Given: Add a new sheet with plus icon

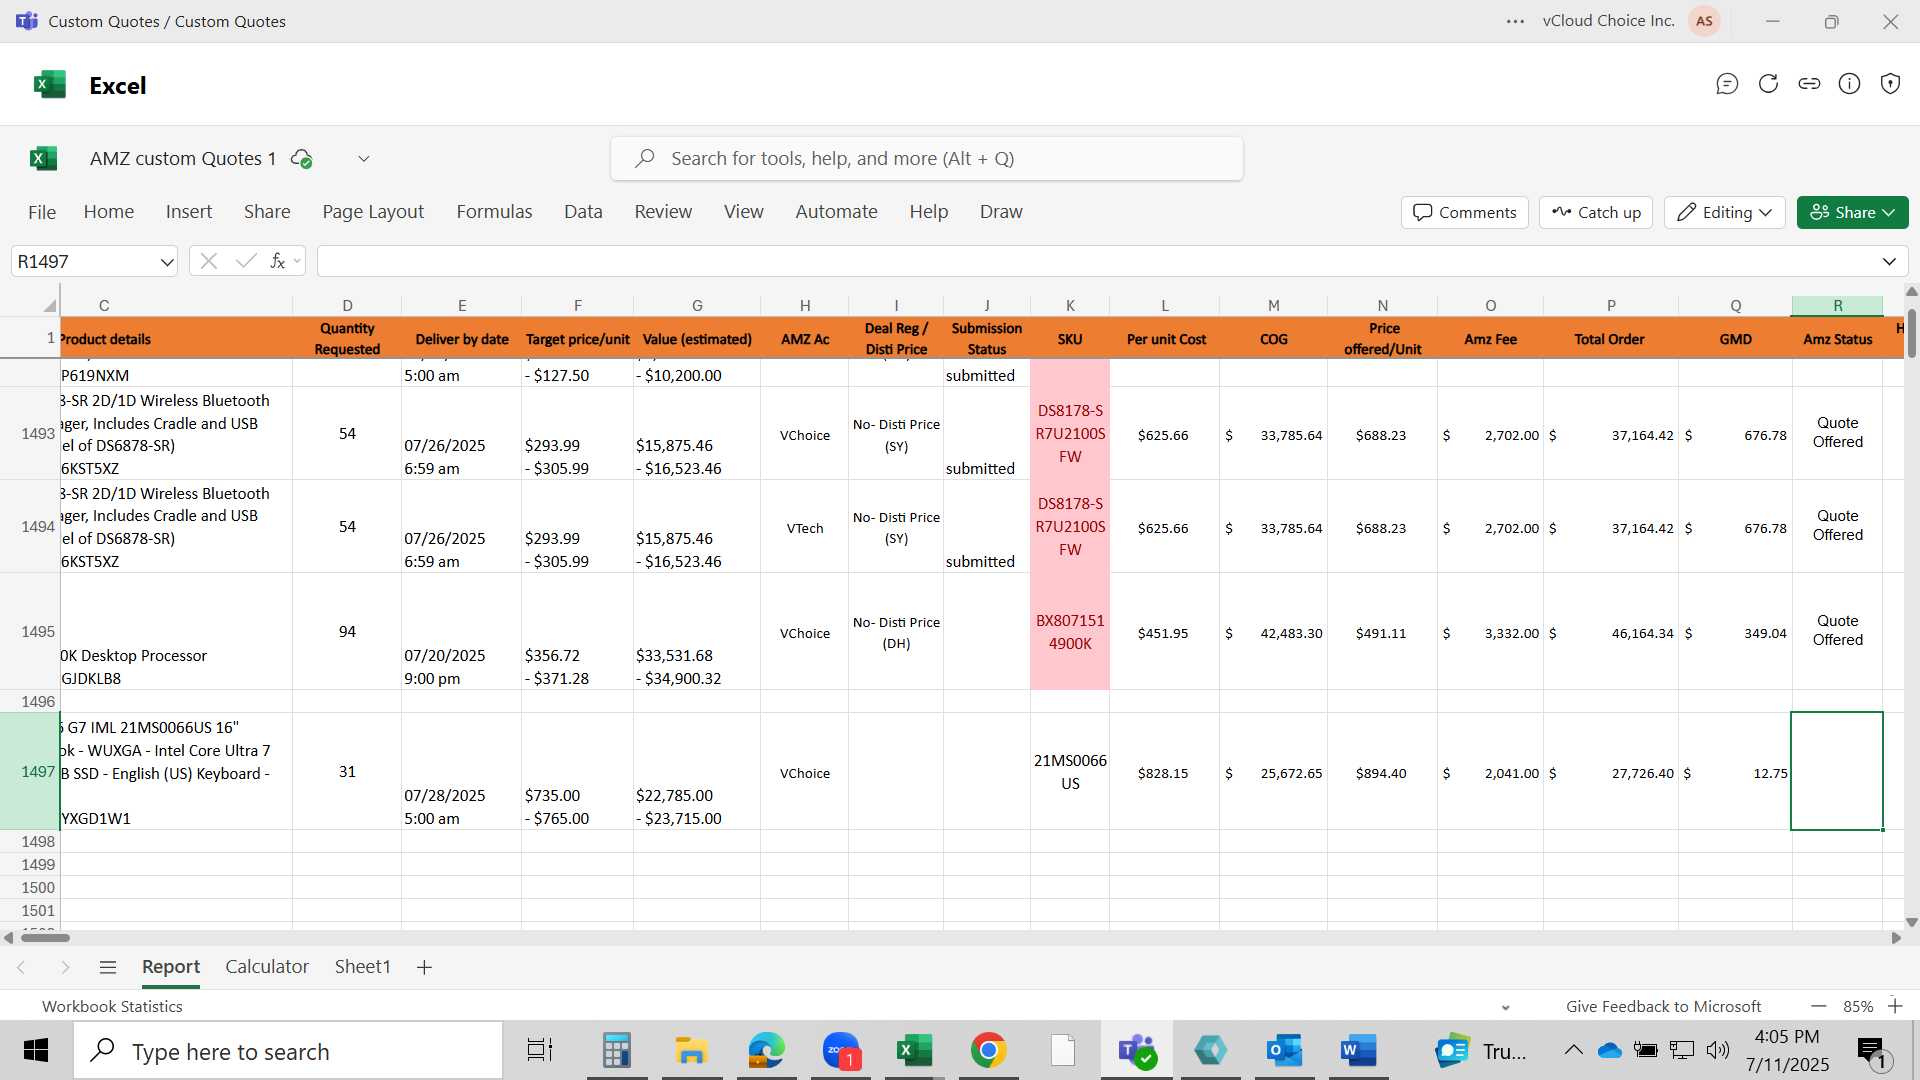Looking at the screenshot, I should pos(424,967).
